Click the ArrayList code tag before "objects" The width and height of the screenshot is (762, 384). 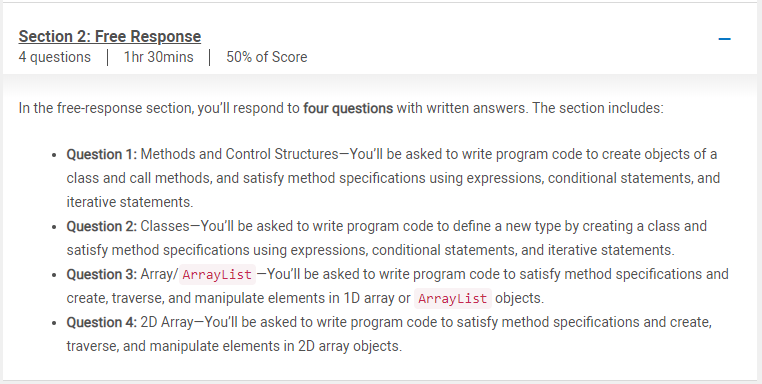click(452, 298)
